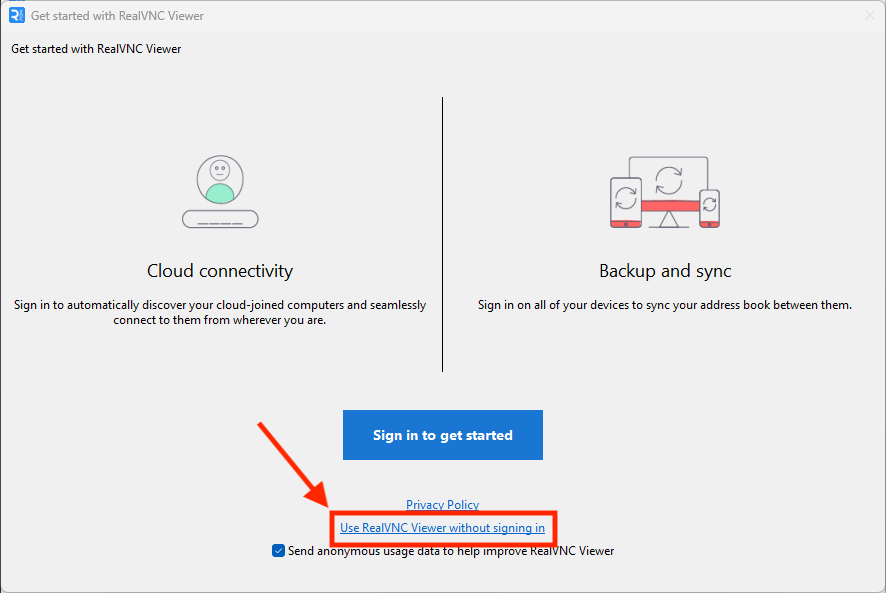The width and height of the screenshot is (886, 593).
Task: Click the 'Send anonymous usage data' label text
Action: coord(450,551)
